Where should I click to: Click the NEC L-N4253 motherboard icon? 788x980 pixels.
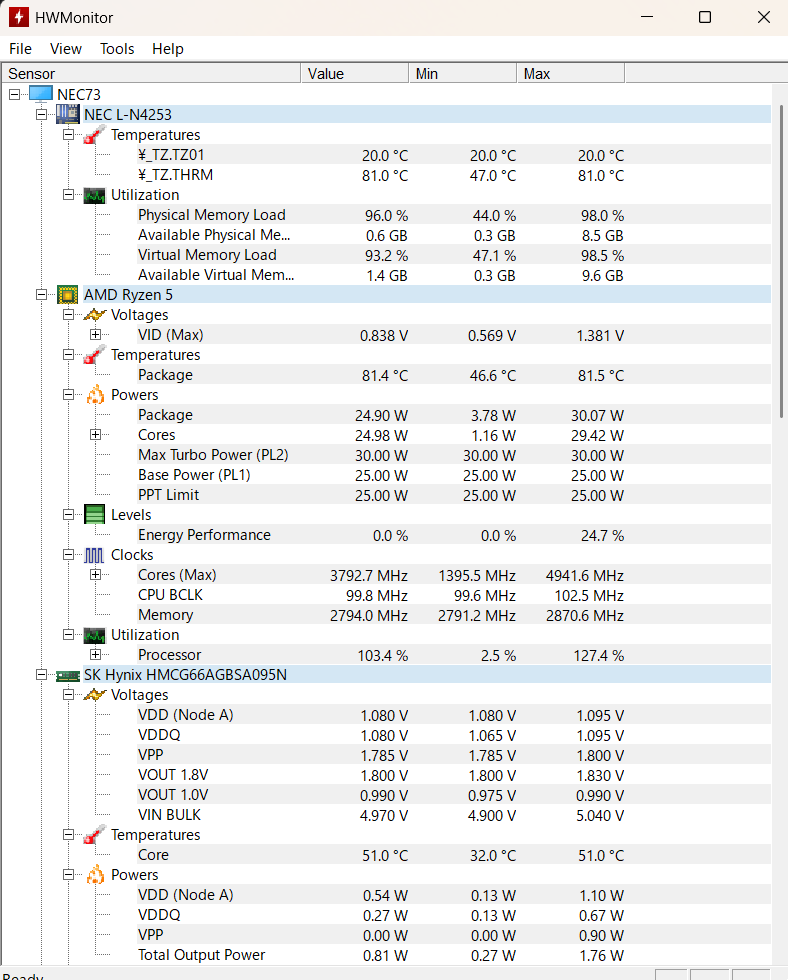(x=68, y=114)
